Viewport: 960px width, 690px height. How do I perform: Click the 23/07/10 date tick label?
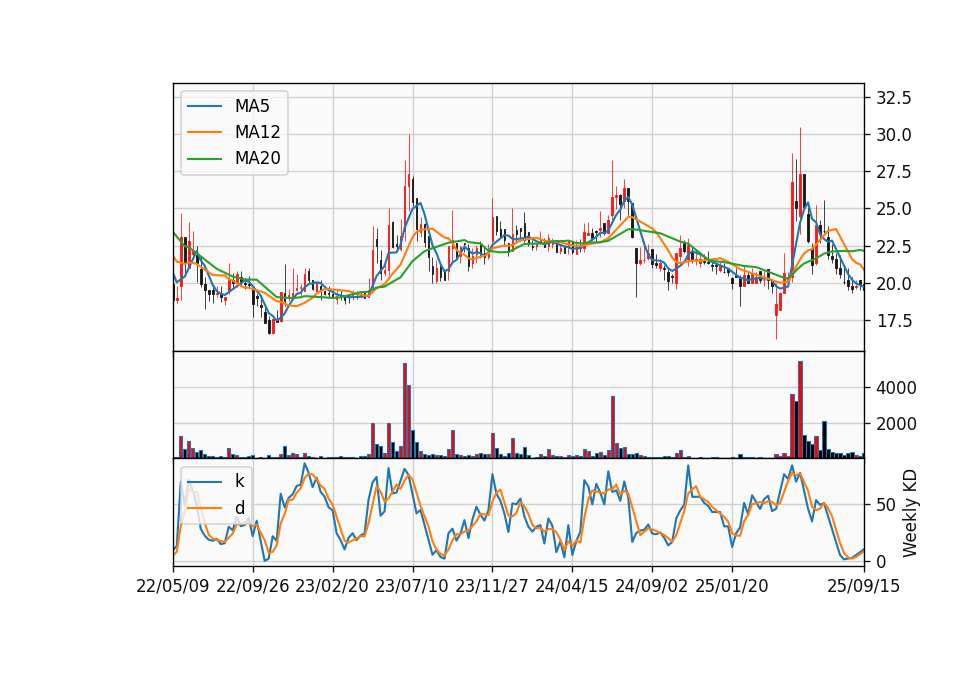pos(412,586)
